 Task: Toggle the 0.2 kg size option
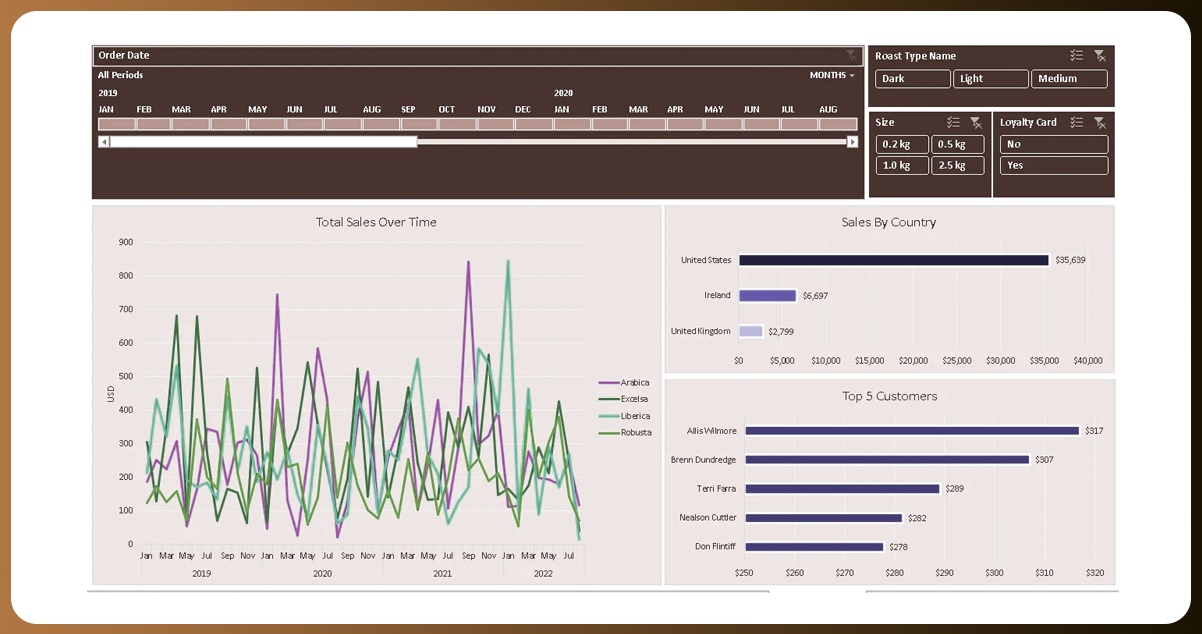pyautogui.click(x=901, y=144)
